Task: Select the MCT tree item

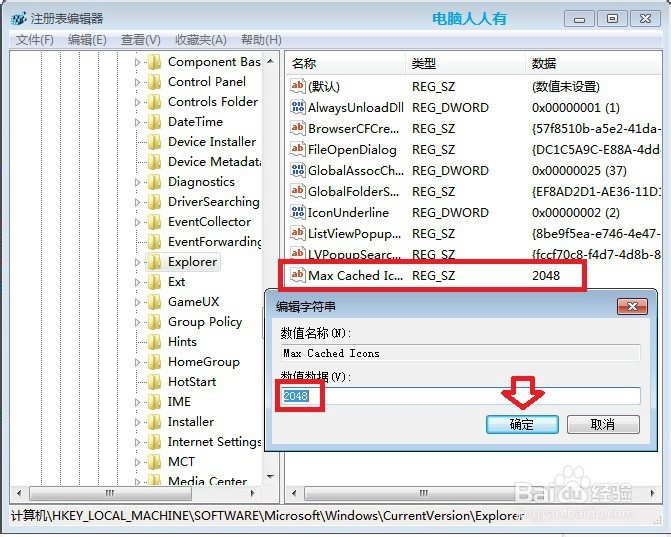Action: click(x=181, y=462)
